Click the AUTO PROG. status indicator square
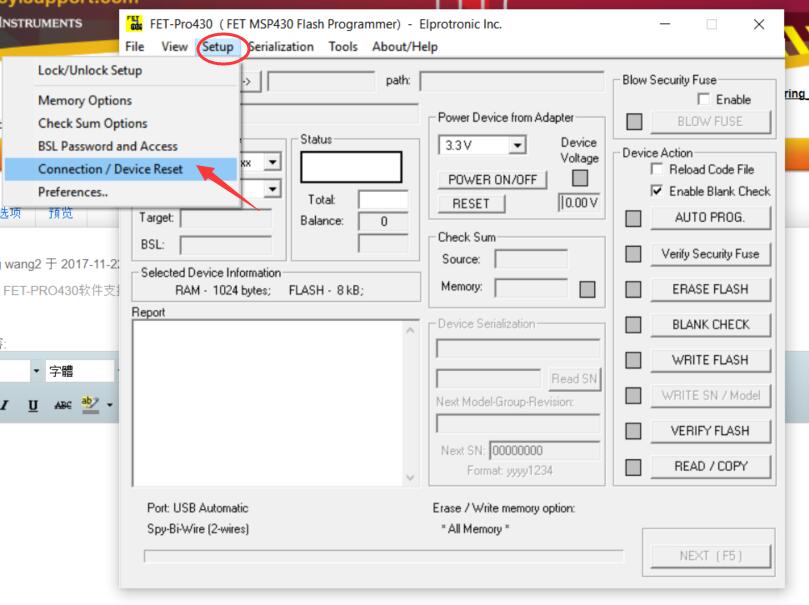Viewport: 809px width, 605px height. (x=633, y=218)
